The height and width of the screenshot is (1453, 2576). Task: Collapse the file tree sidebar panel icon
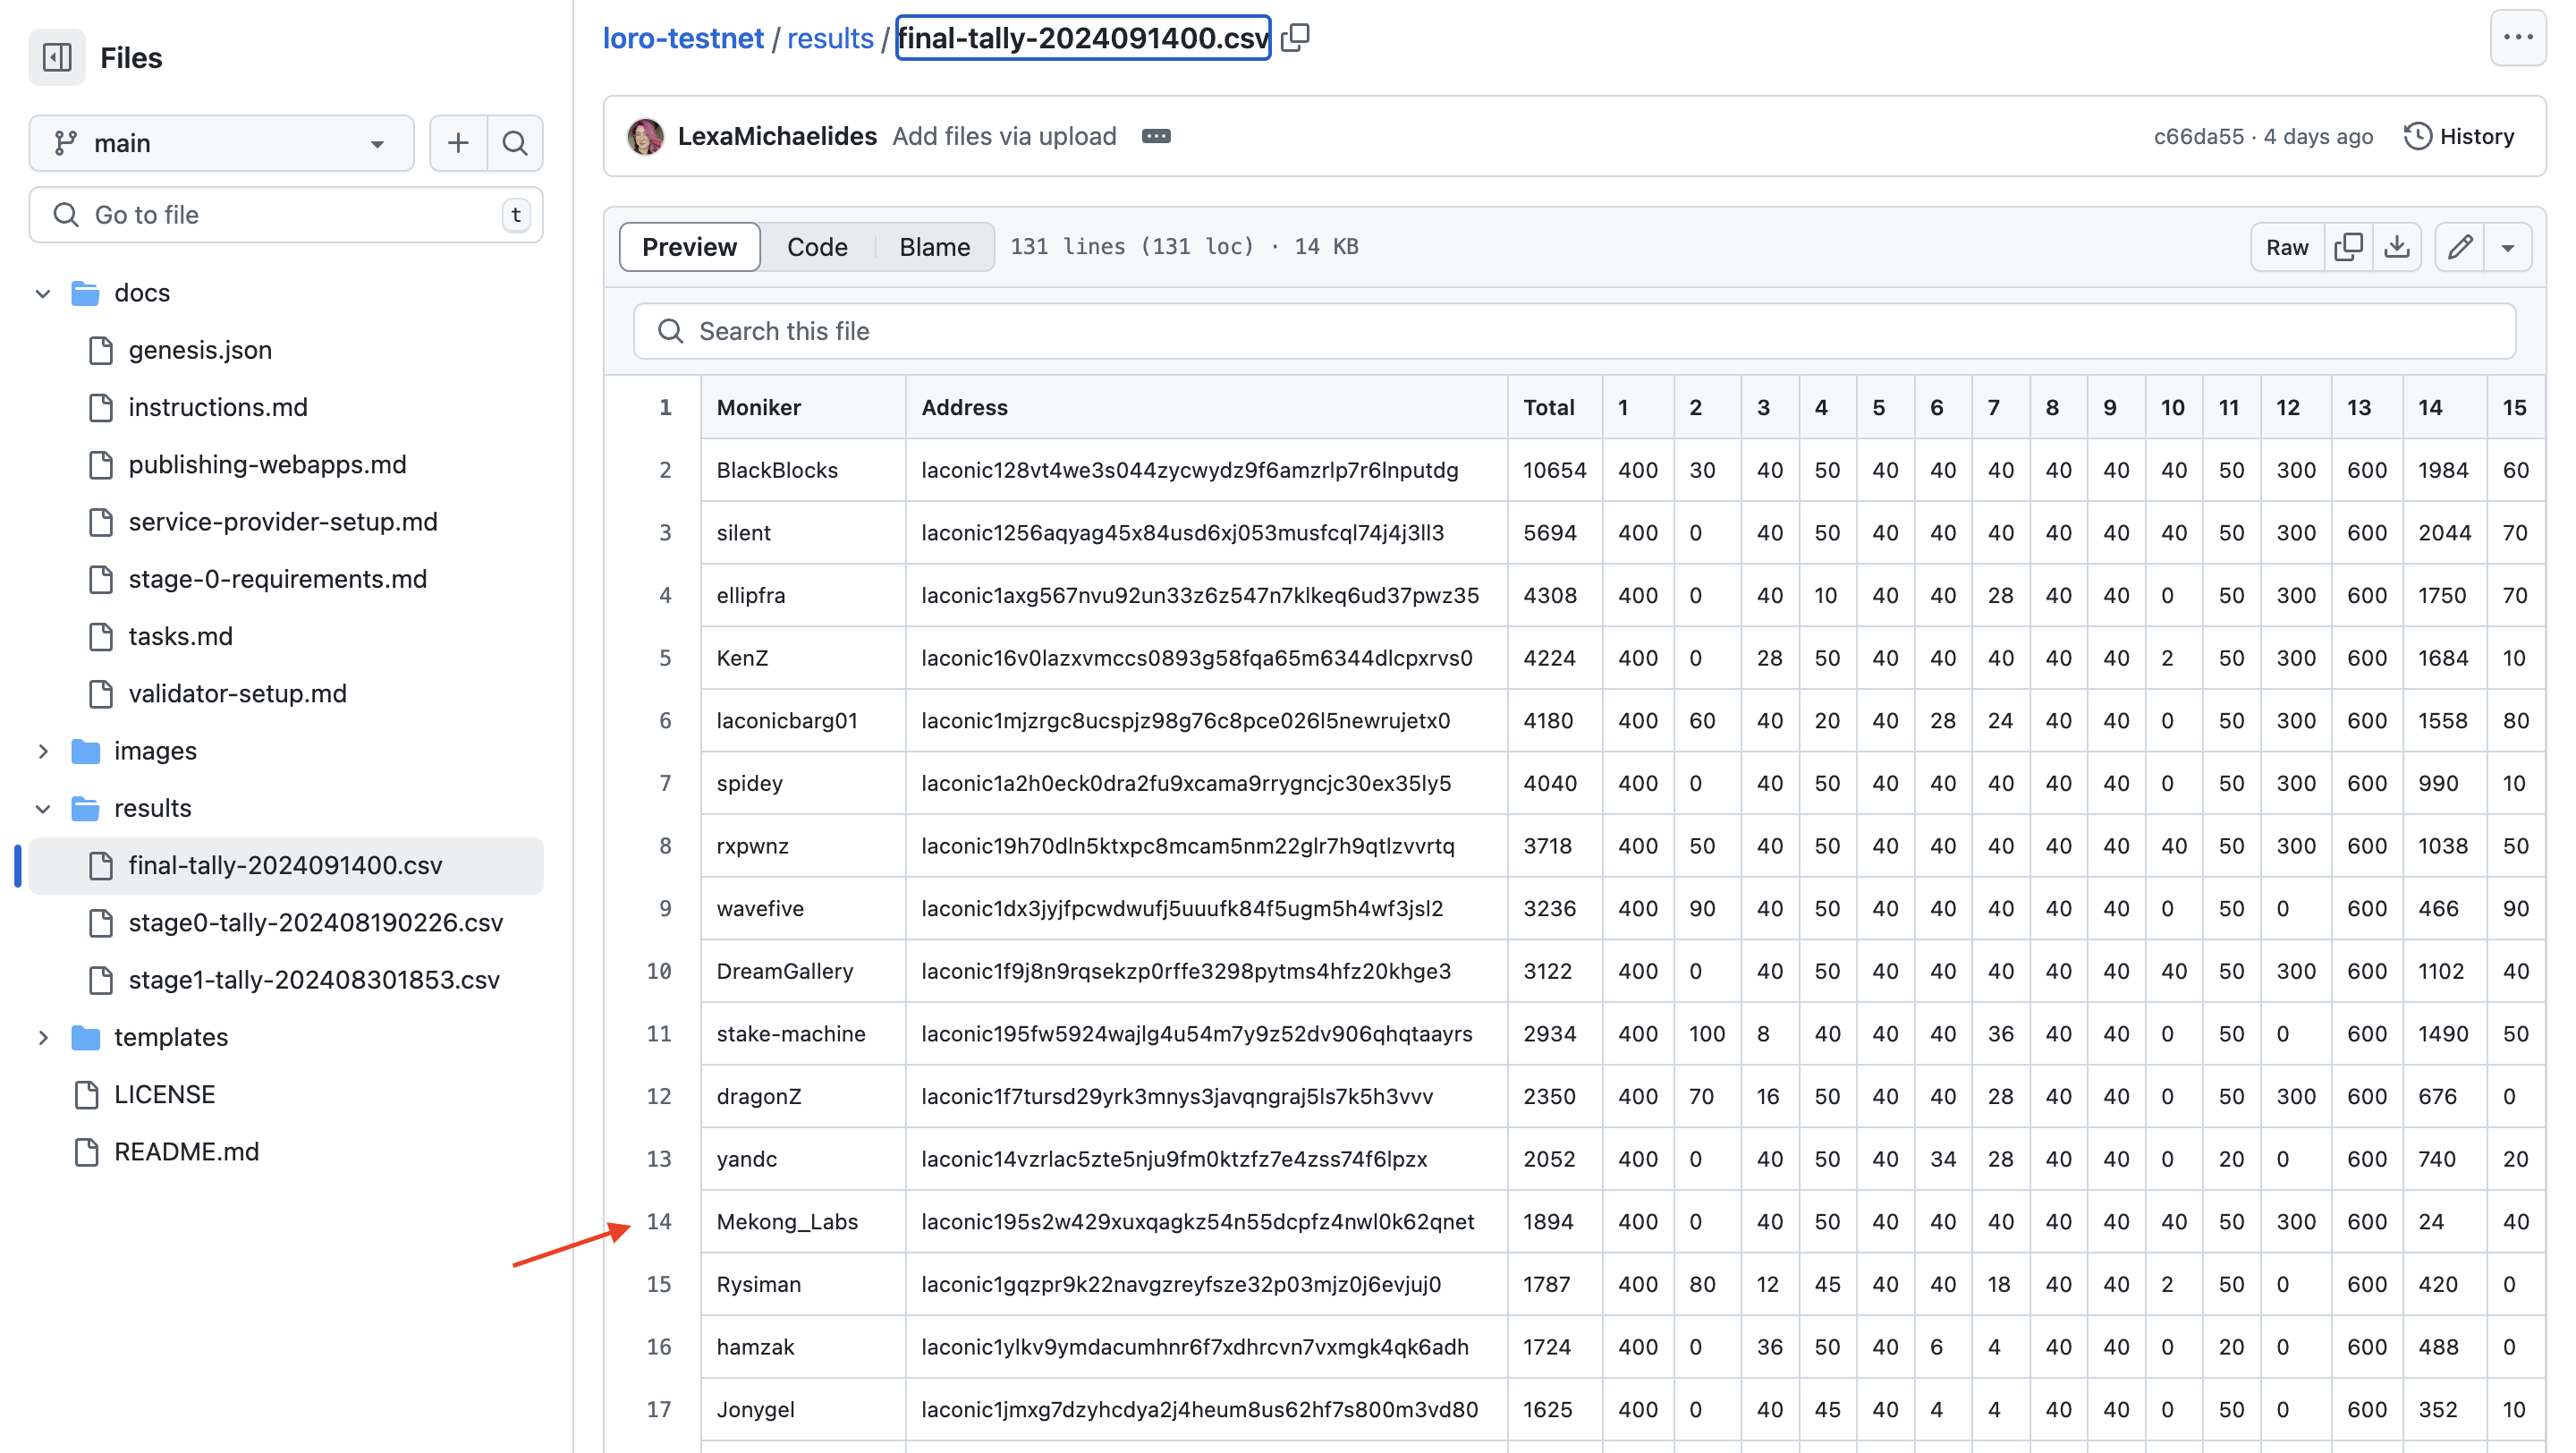57,57
